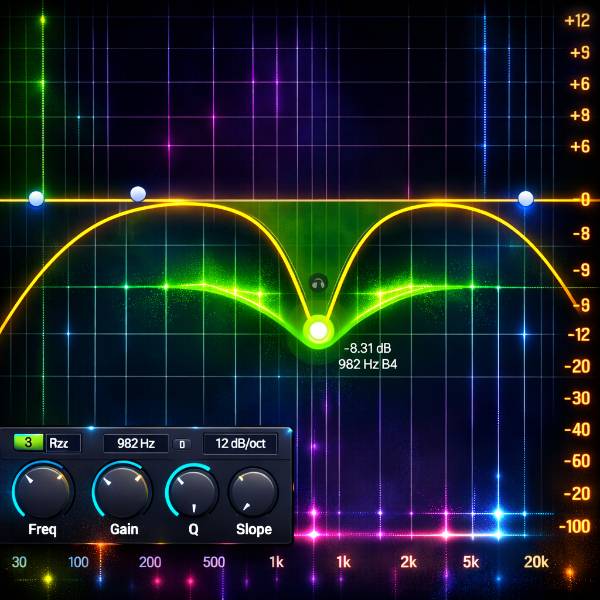Click the 200 frequency axis label
The height and width of the screenshot is (600, 600).
coord(150,562)
